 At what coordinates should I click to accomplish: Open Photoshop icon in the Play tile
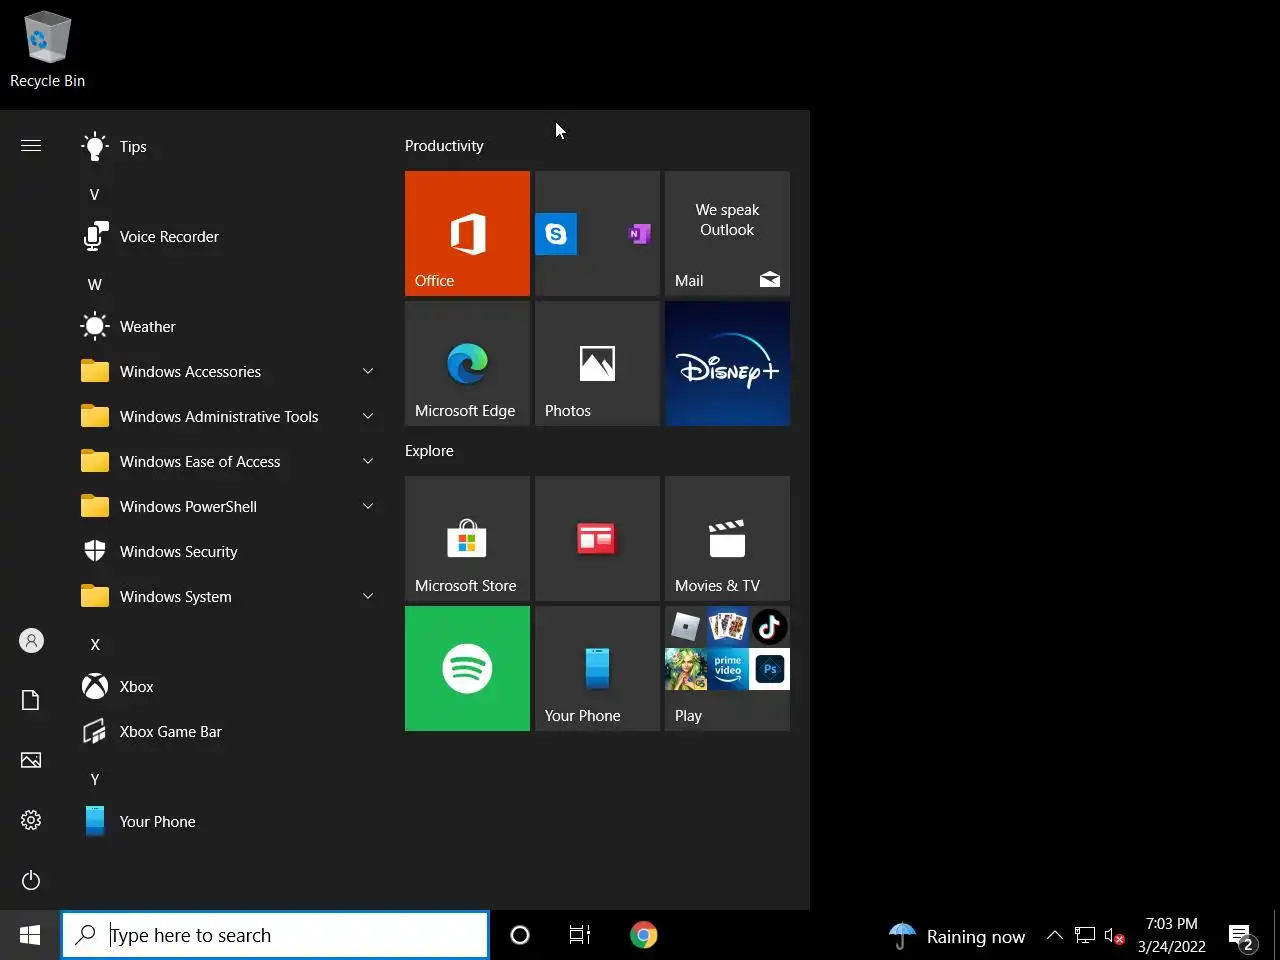pyautogui.click(x=769, y=669)
